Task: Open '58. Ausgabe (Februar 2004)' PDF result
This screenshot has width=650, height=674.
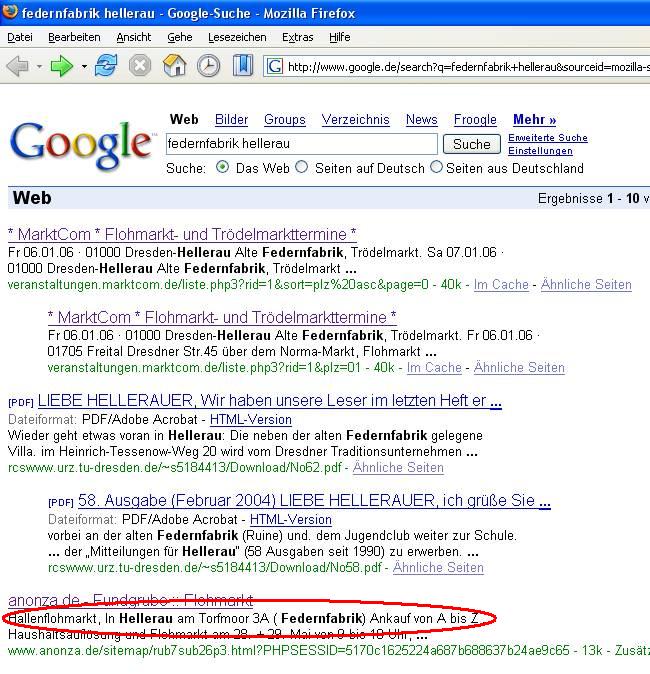Action: (x=314, y=501)
